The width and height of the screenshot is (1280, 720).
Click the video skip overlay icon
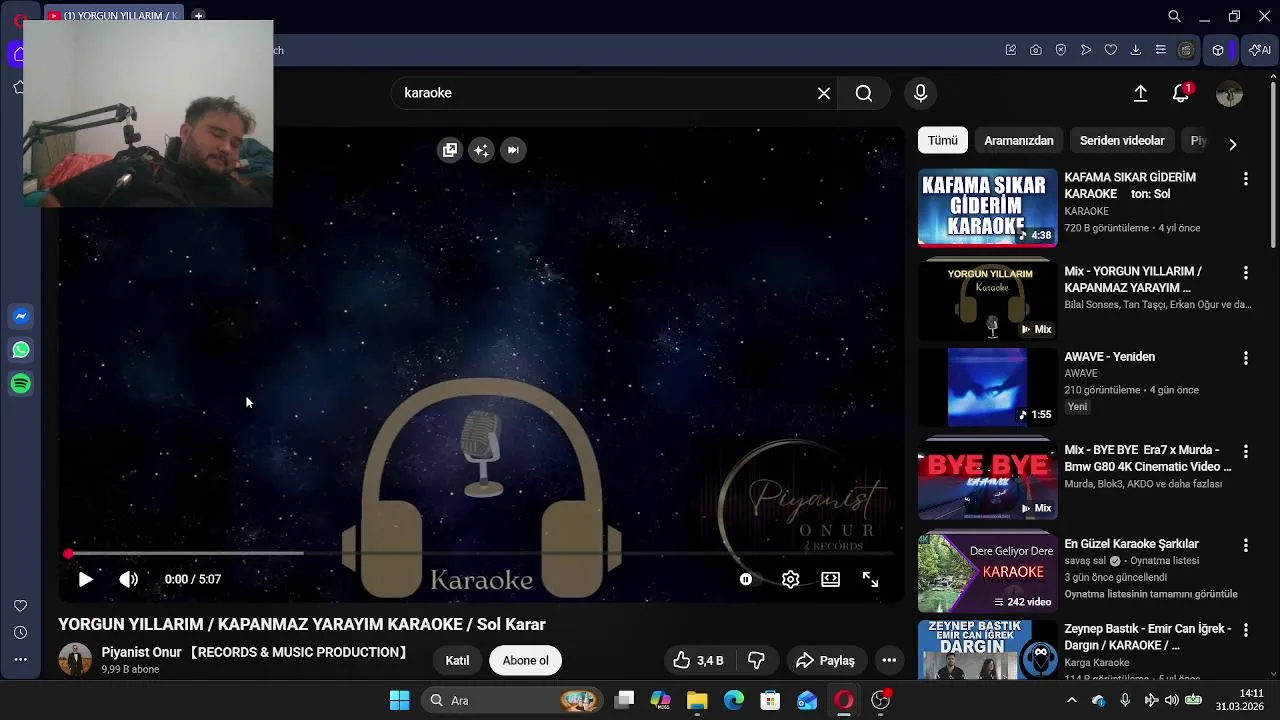pyautogui.click(x=512, y=150)
